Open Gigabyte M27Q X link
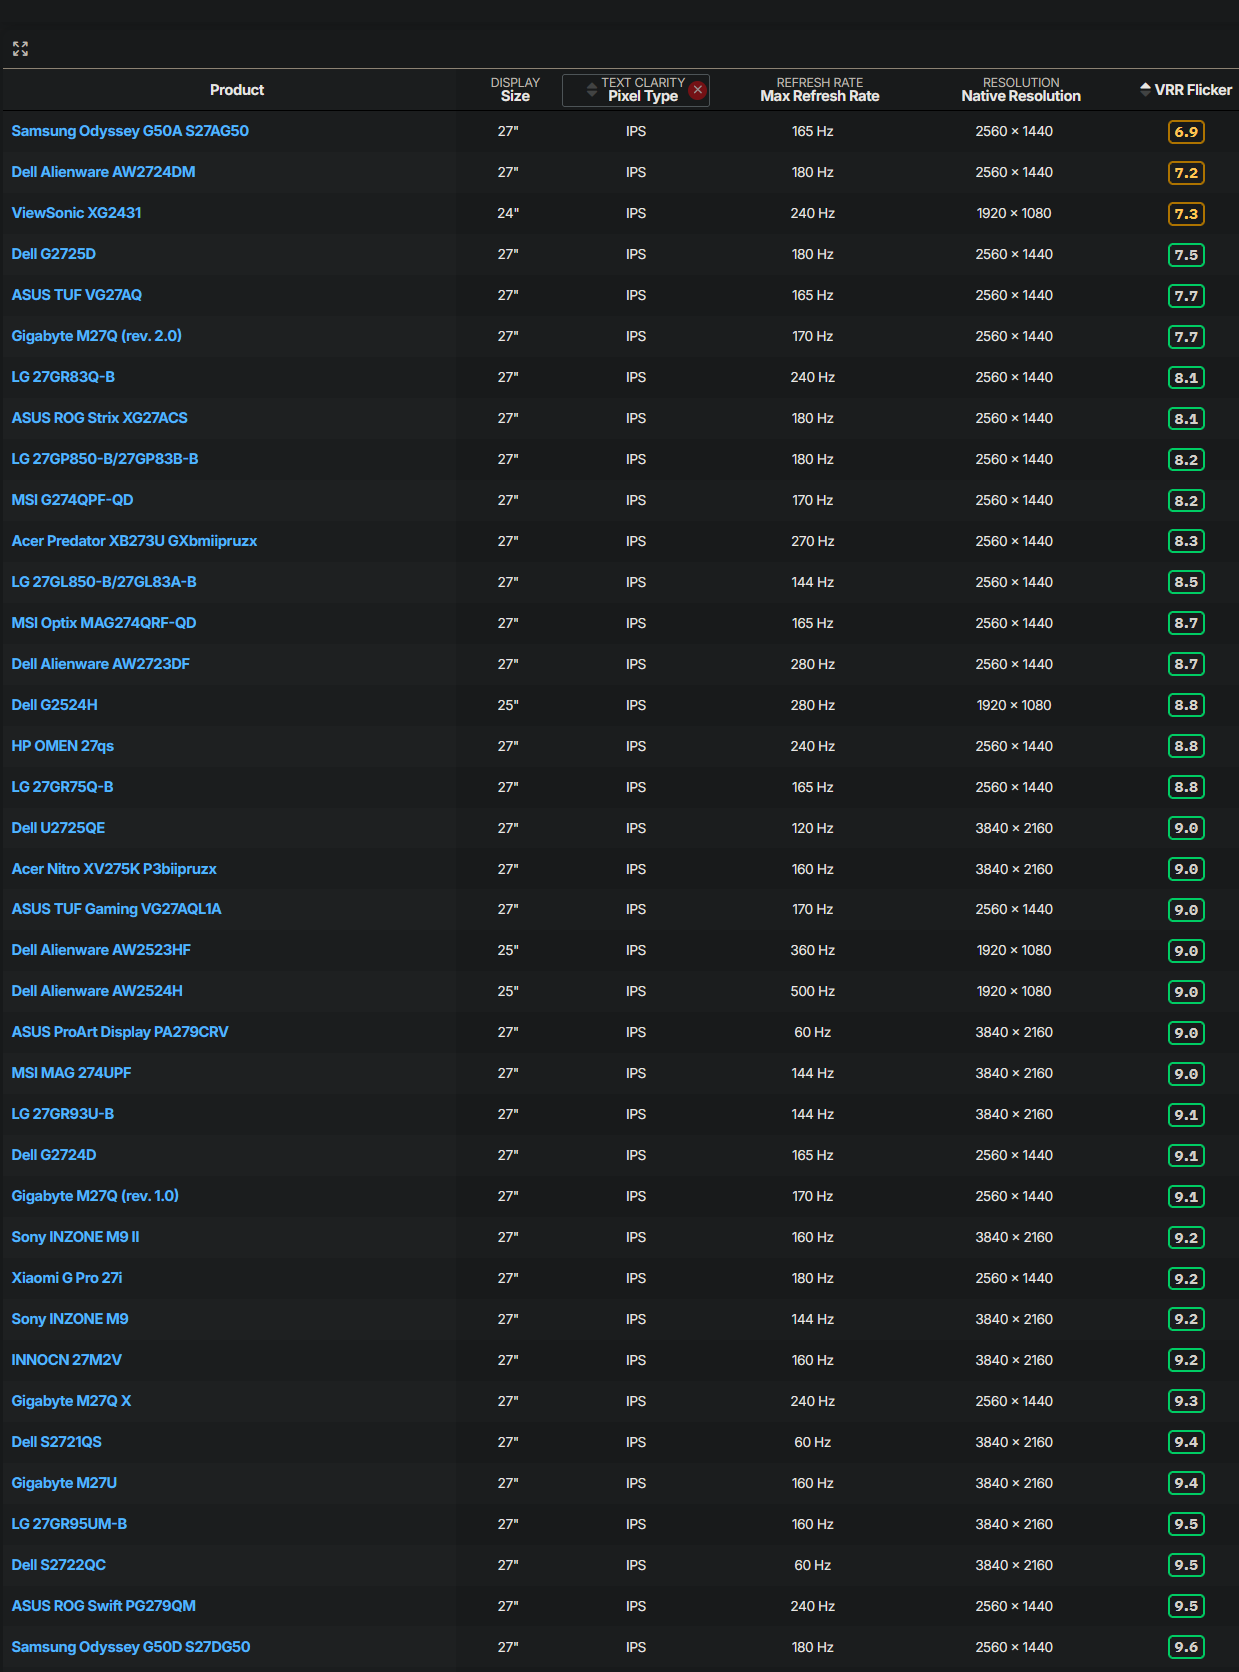This screenshot has height=1672, width=1239. (71, 1401)
